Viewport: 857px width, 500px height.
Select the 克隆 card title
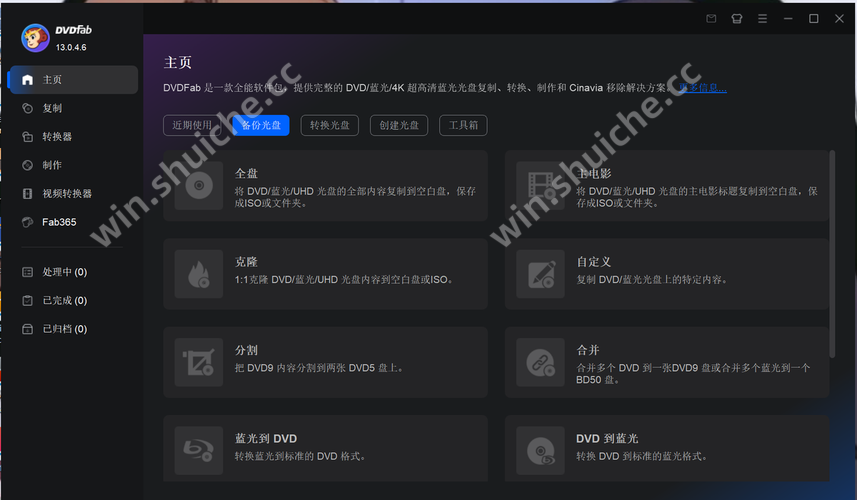click(246, 262)
